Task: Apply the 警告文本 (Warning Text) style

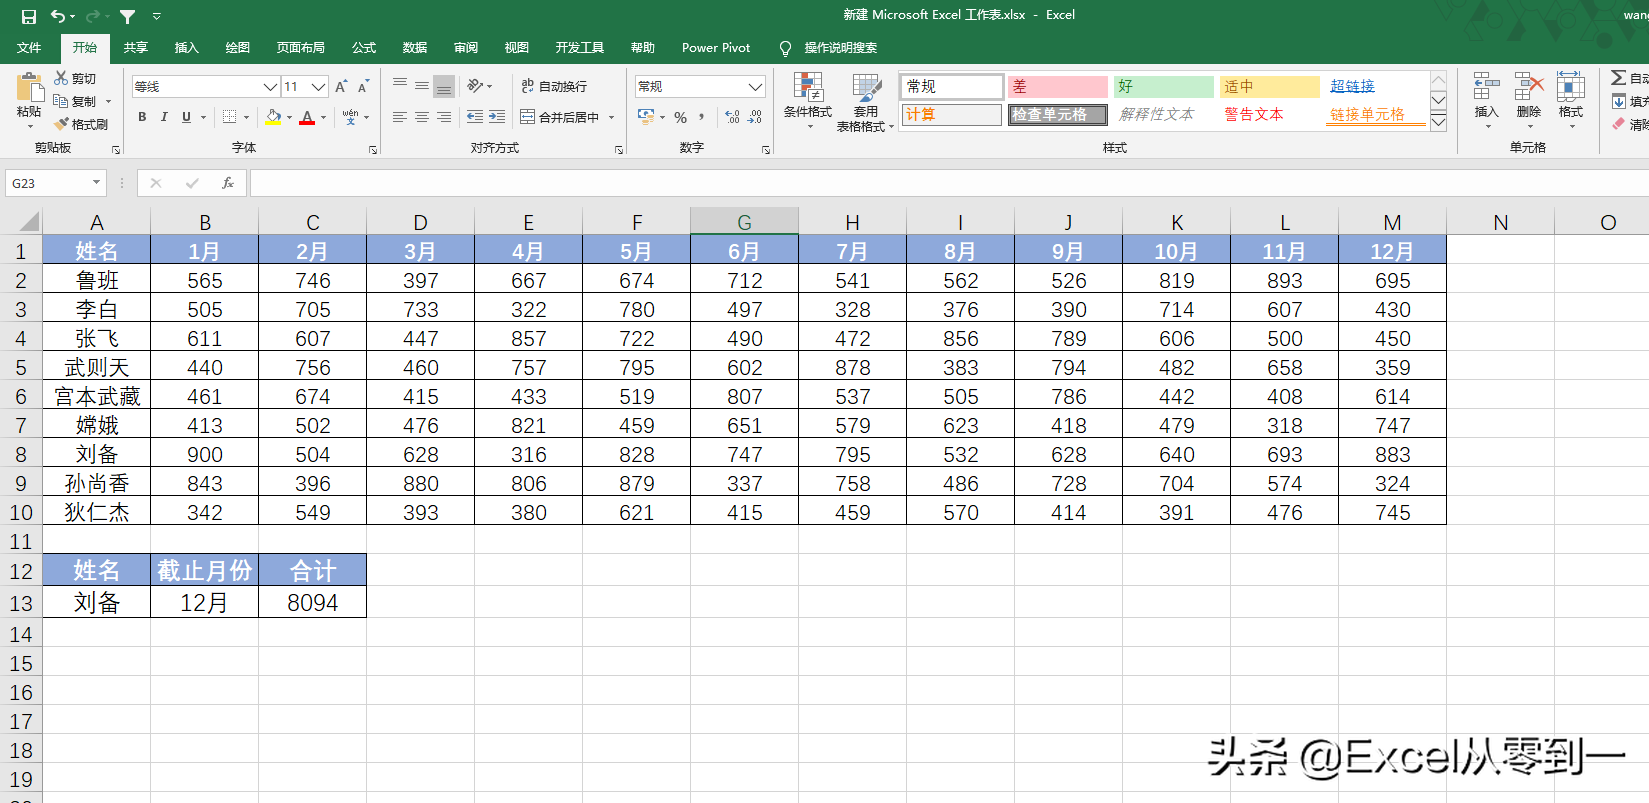Action: pyautogui.click(x=1254, y=115)
